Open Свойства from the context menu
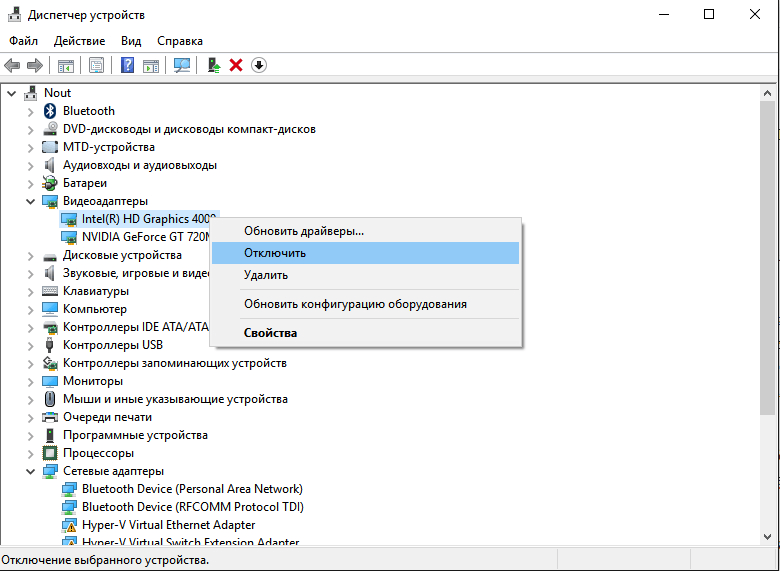This screenshot has width=780, height=571. click(366, 332)
